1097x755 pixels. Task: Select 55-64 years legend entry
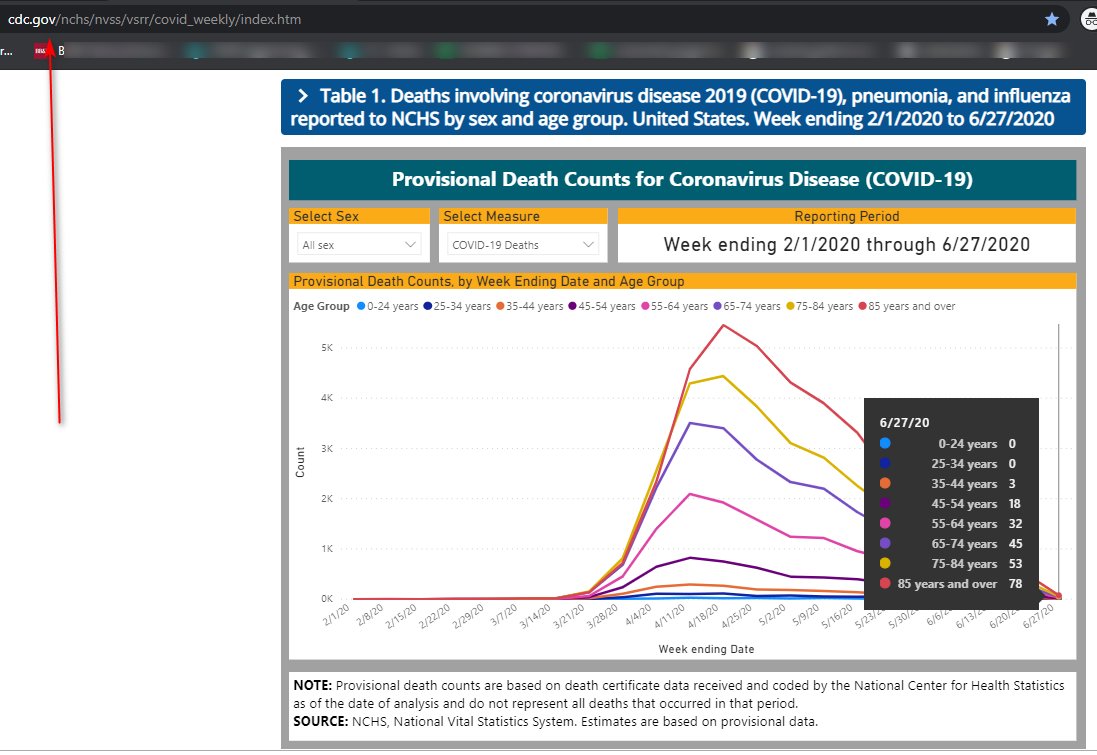[x=674, y=306]
